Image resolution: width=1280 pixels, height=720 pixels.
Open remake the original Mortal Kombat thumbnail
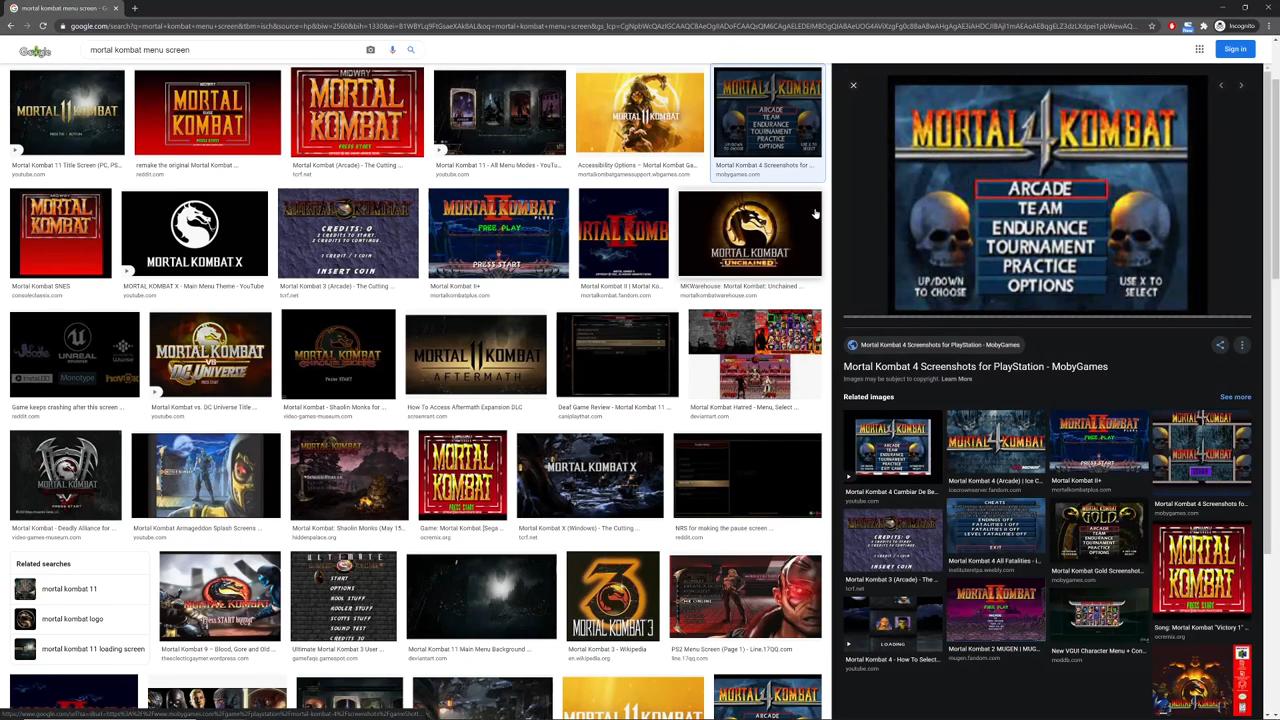(208, 112)
